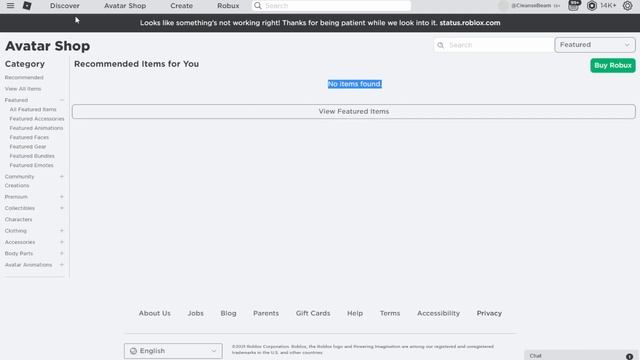Open the Accessibility footer link
Screen dimensions: 640x360
click(438, 313)
